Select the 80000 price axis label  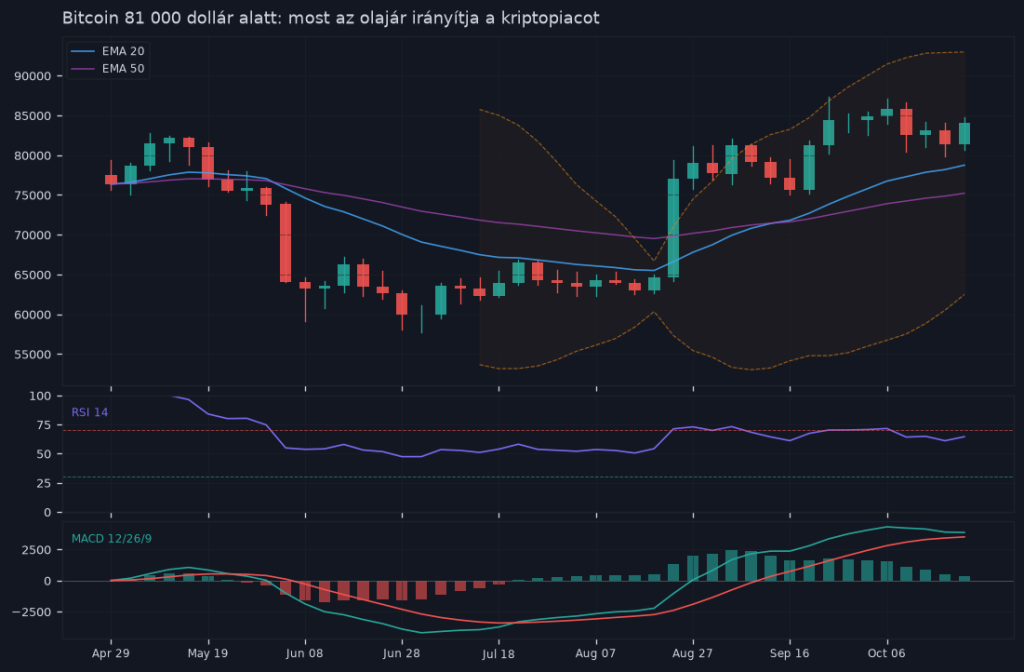[x=33, y=156]
